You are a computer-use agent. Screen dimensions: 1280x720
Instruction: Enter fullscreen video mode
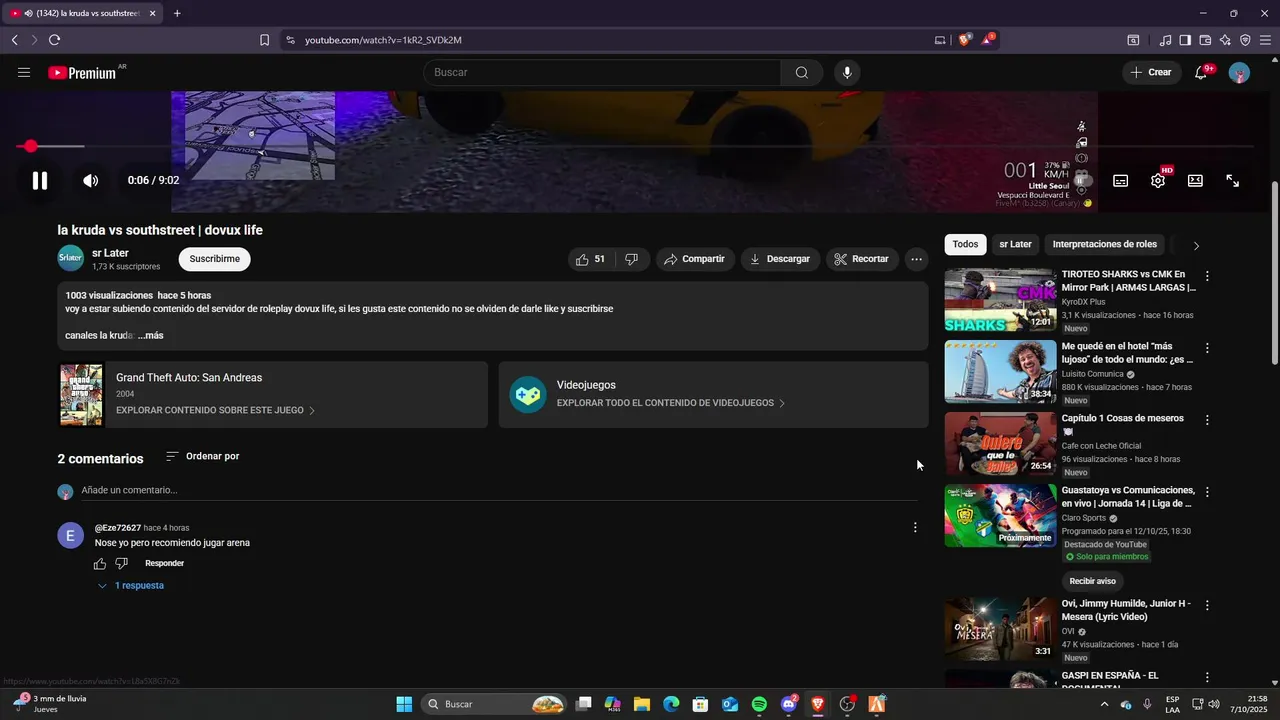coord(1233,181)
